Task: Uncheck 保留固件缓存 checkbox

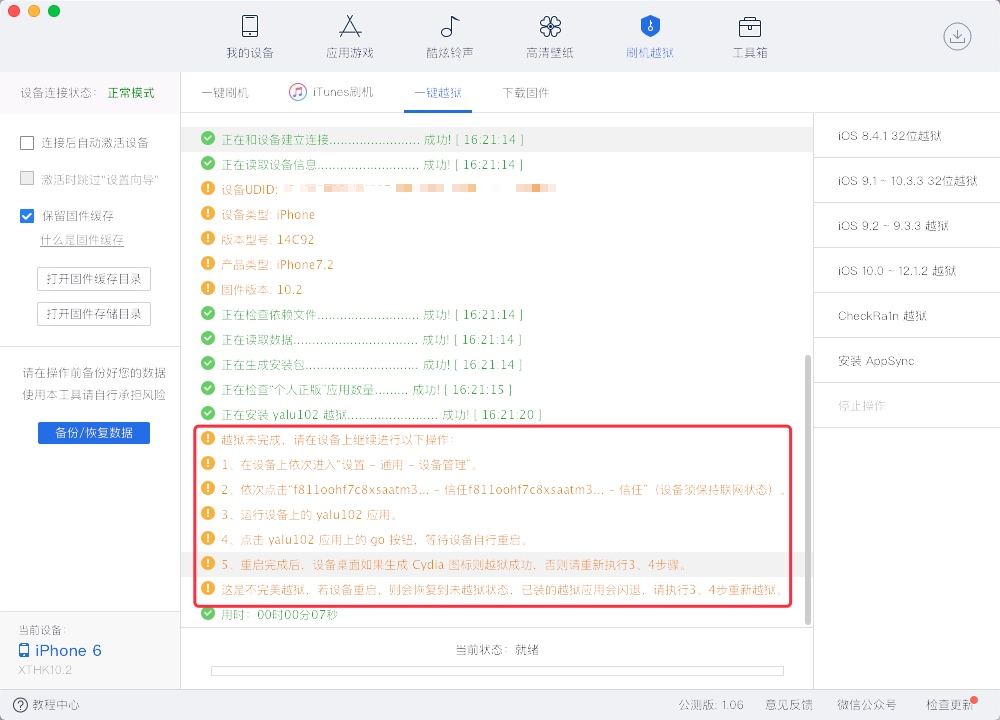Action: point(27,216)
